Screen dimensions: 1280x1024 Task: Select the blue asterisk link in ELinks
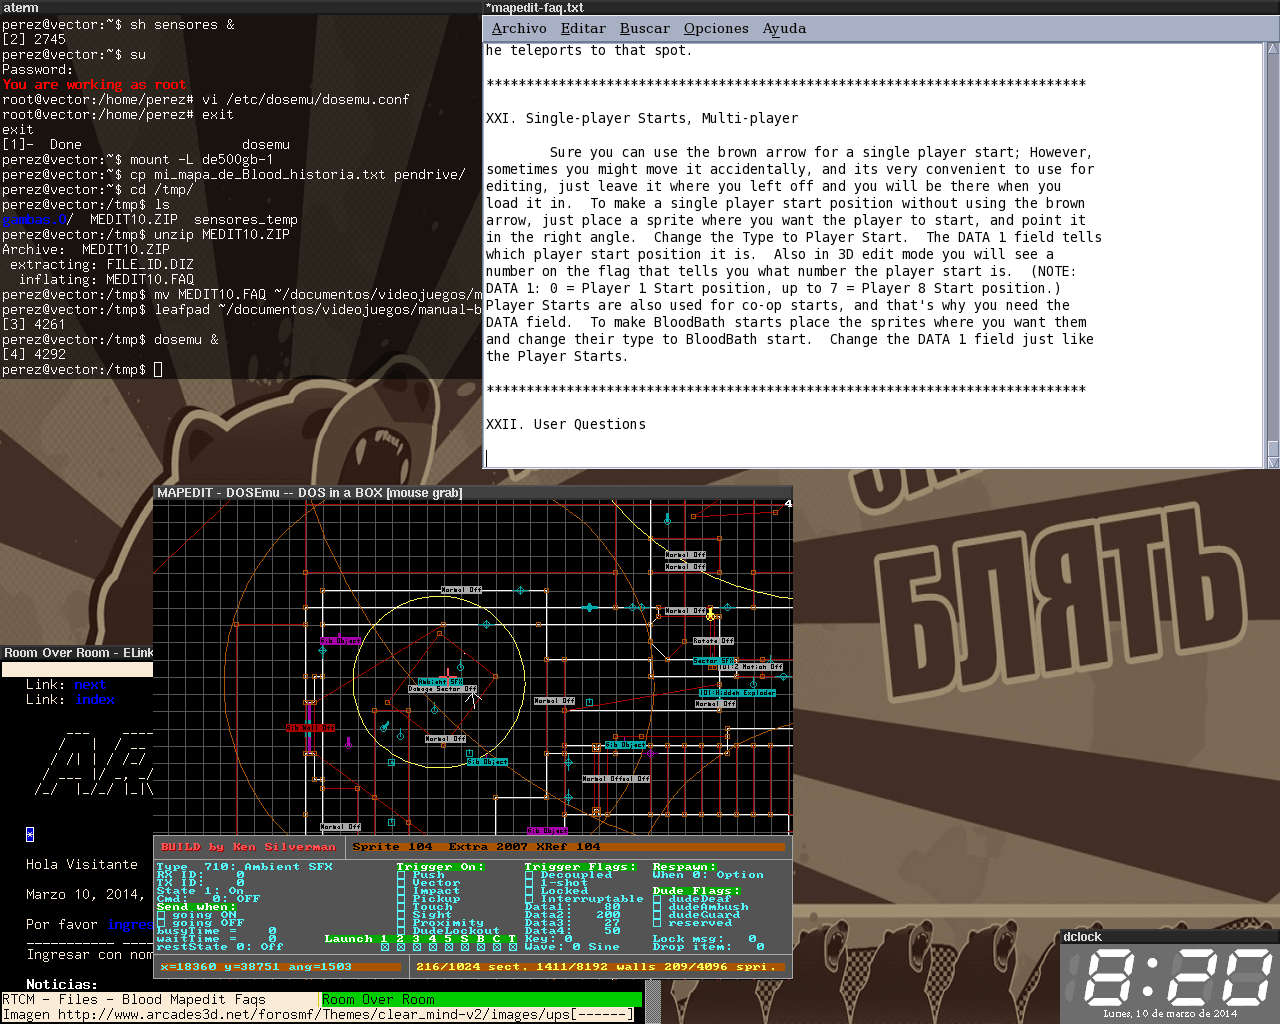click(30, 835)
